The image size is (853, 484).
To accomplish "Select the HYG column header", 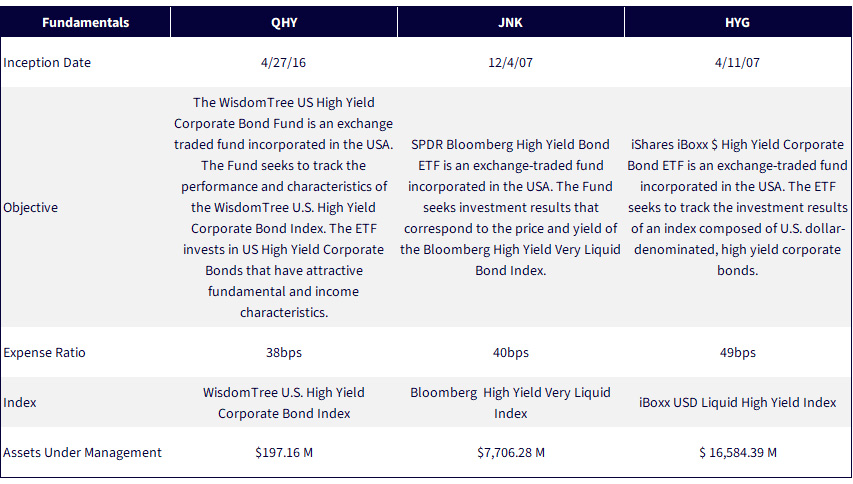I will point(737,22).
